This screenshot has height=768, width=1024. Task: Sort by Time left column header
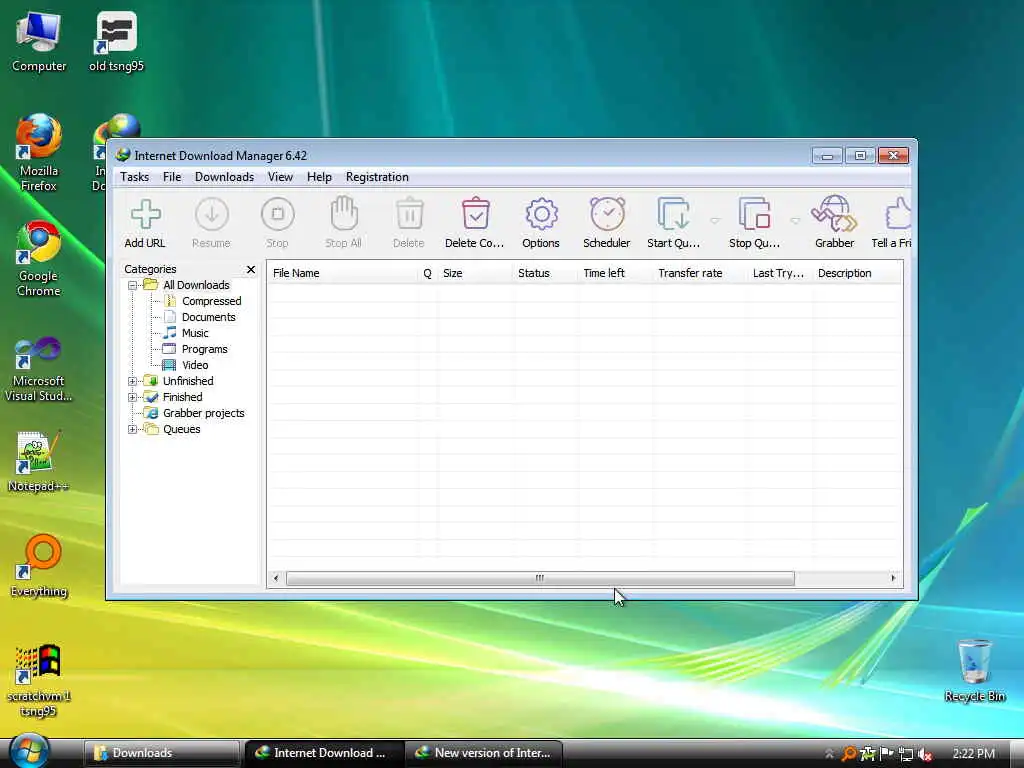pyautogui.click(x=615, y=273)
